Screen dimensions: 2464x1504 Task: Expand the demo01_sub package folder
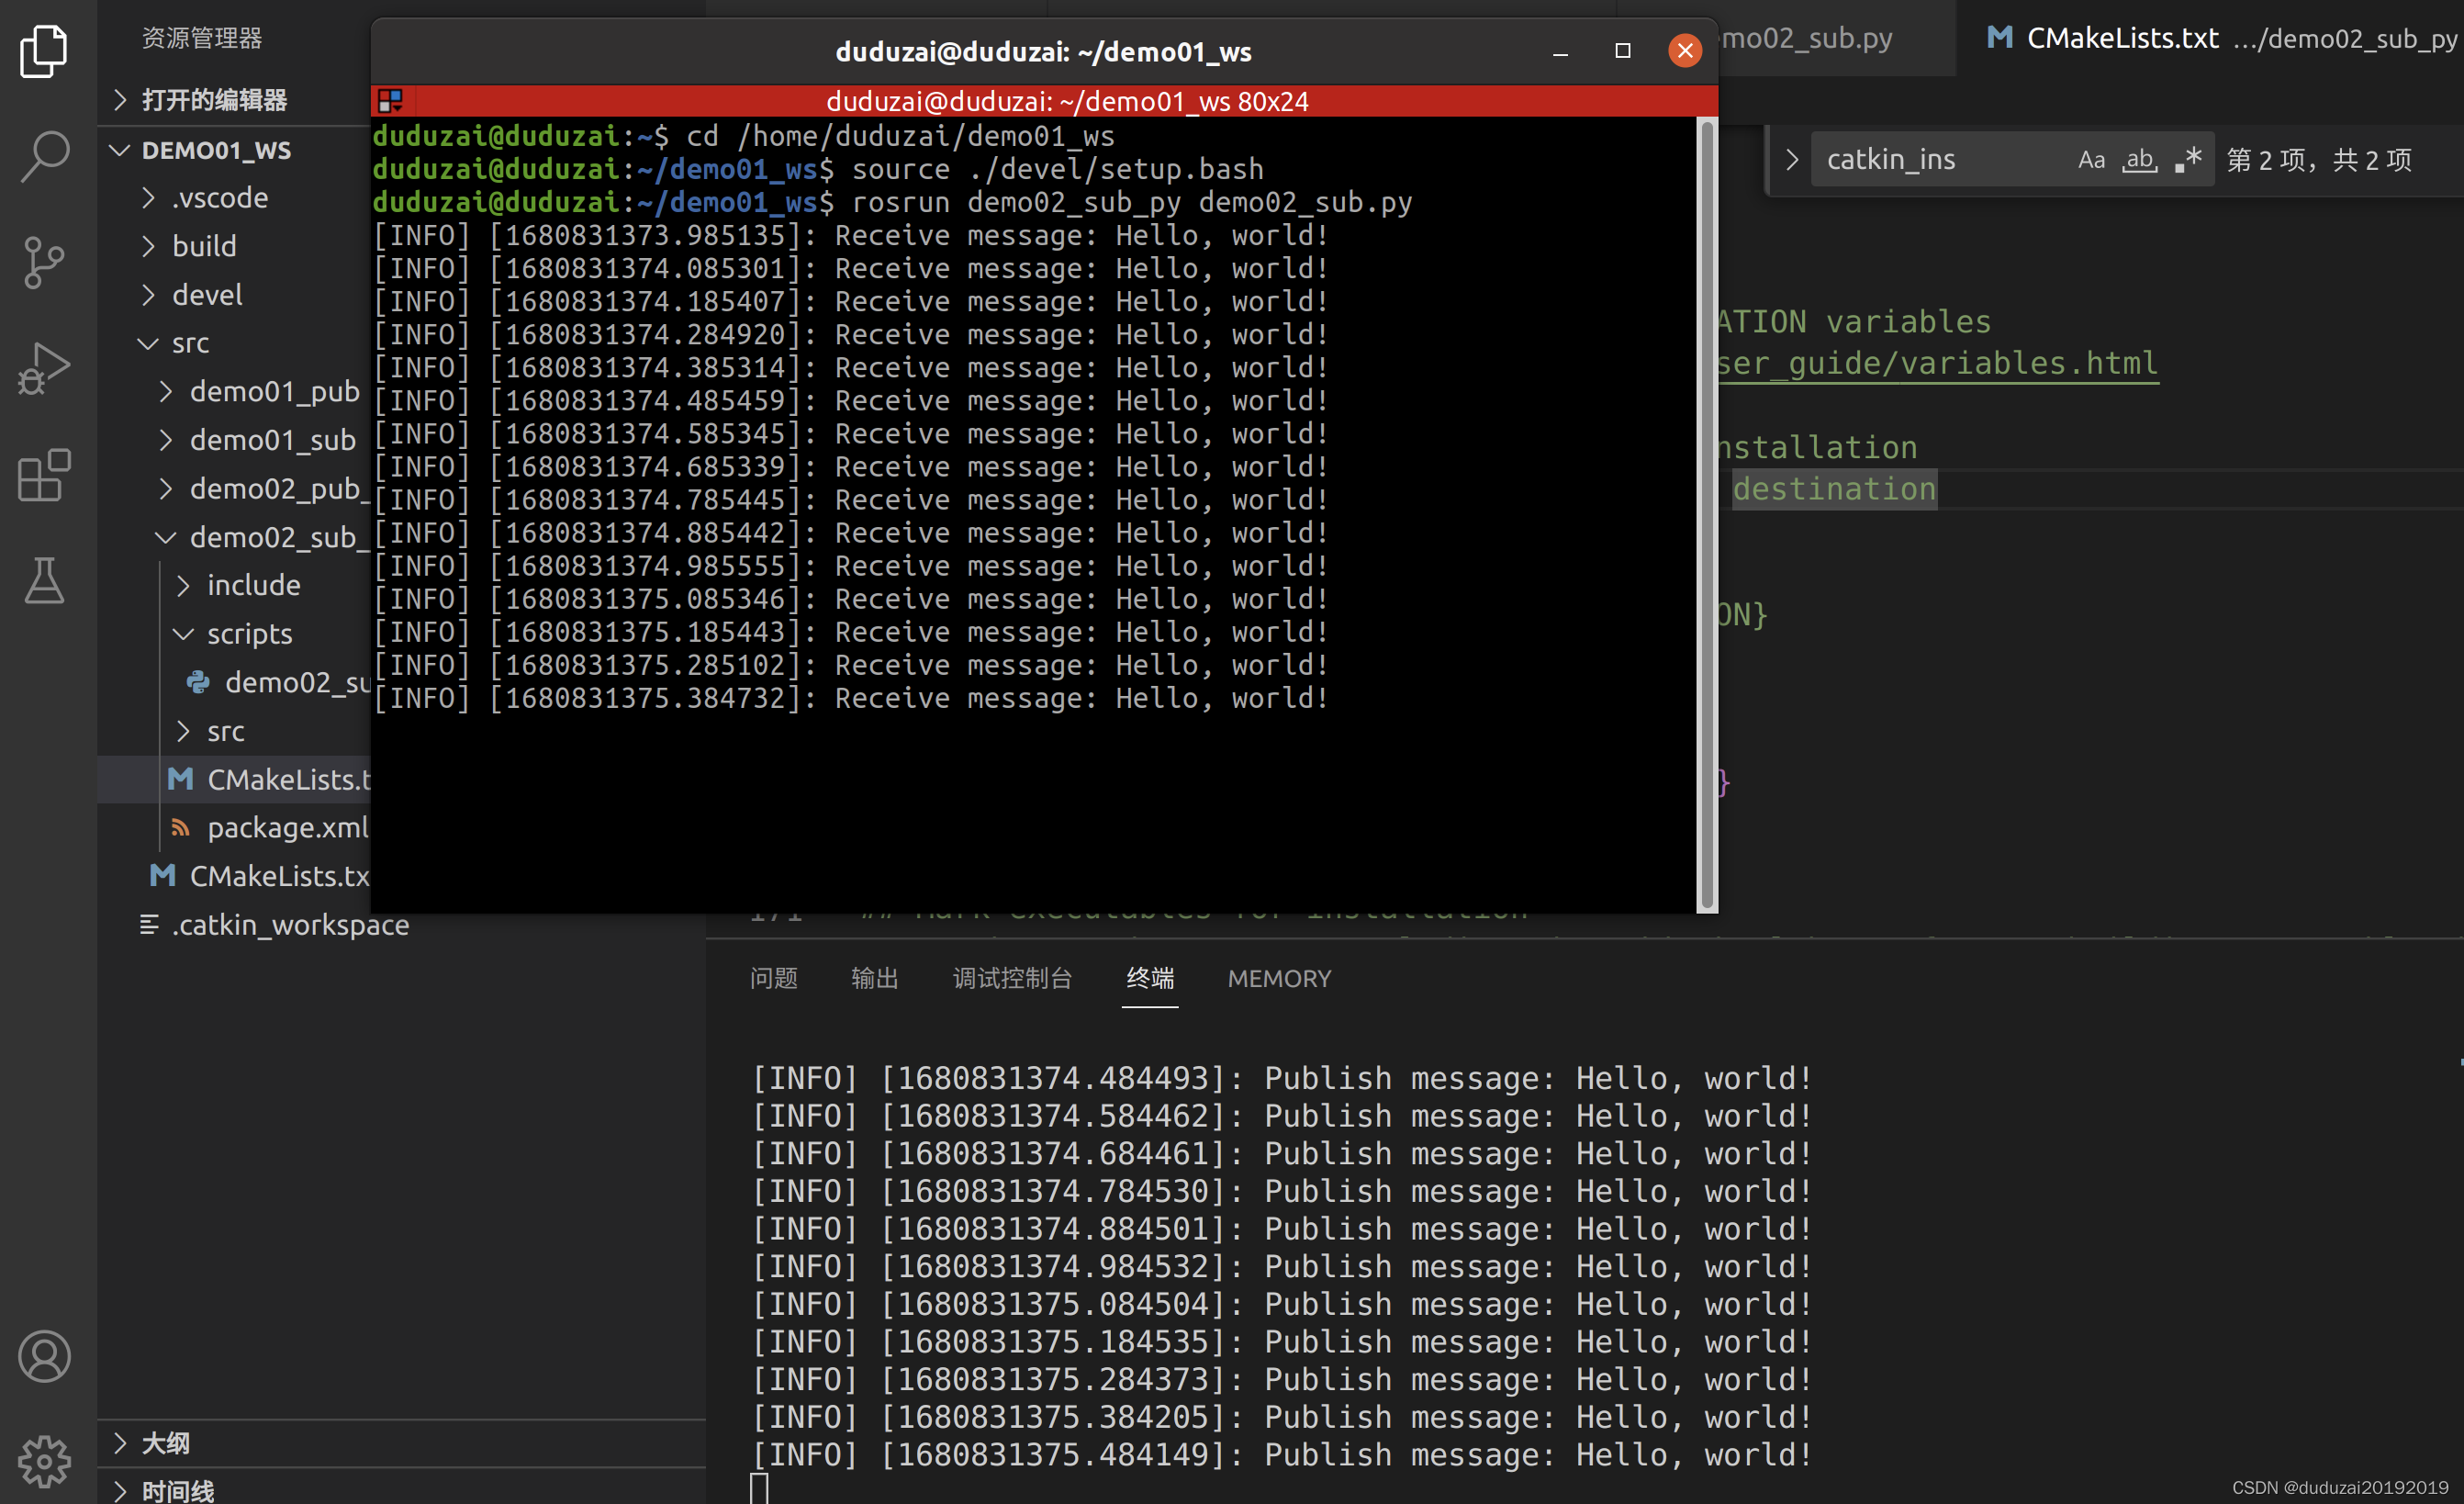[x=166, y=440]
